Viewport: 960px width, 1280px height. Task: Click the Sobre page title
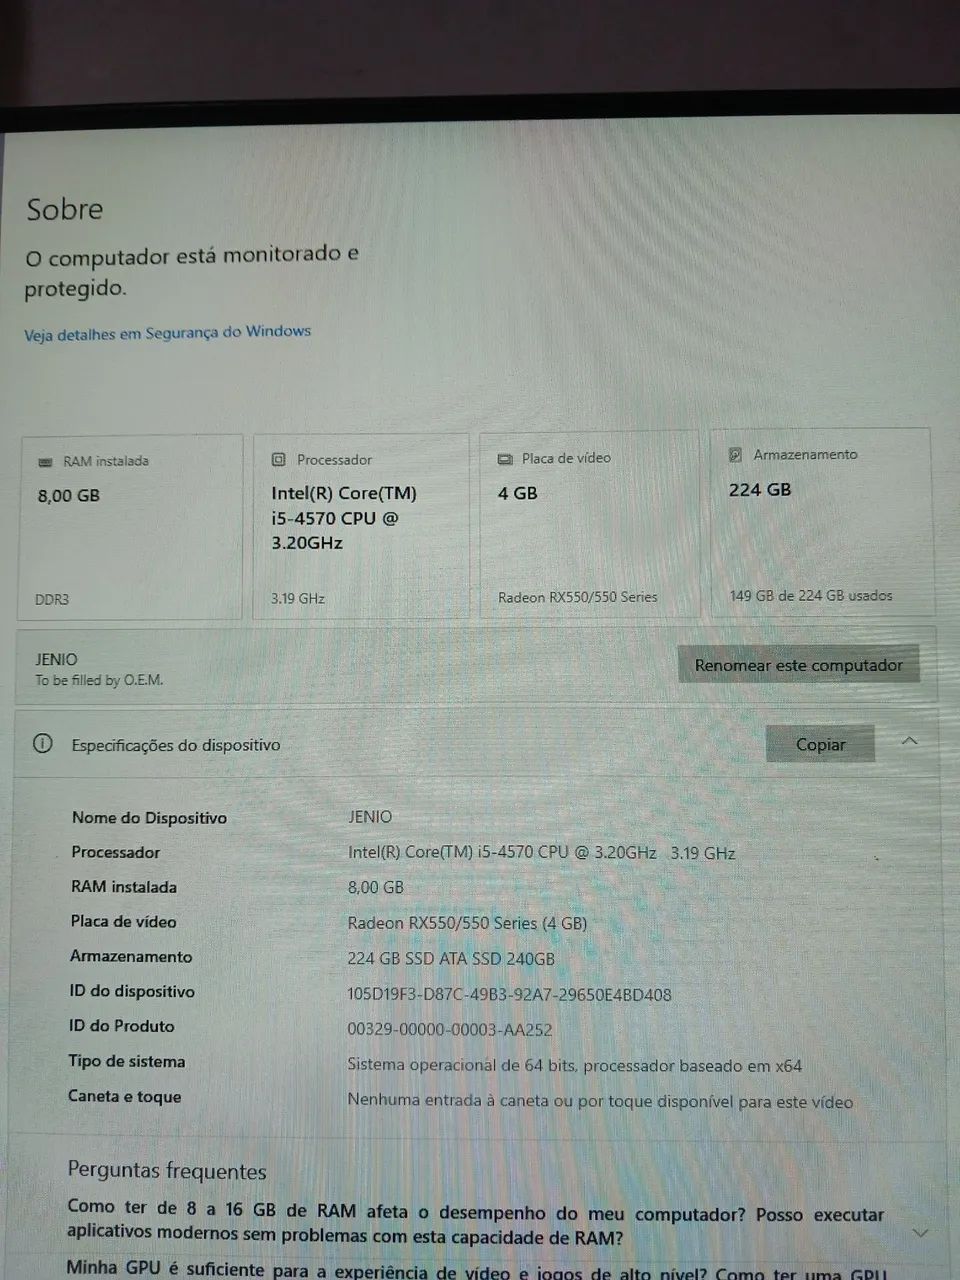[64, 210]
